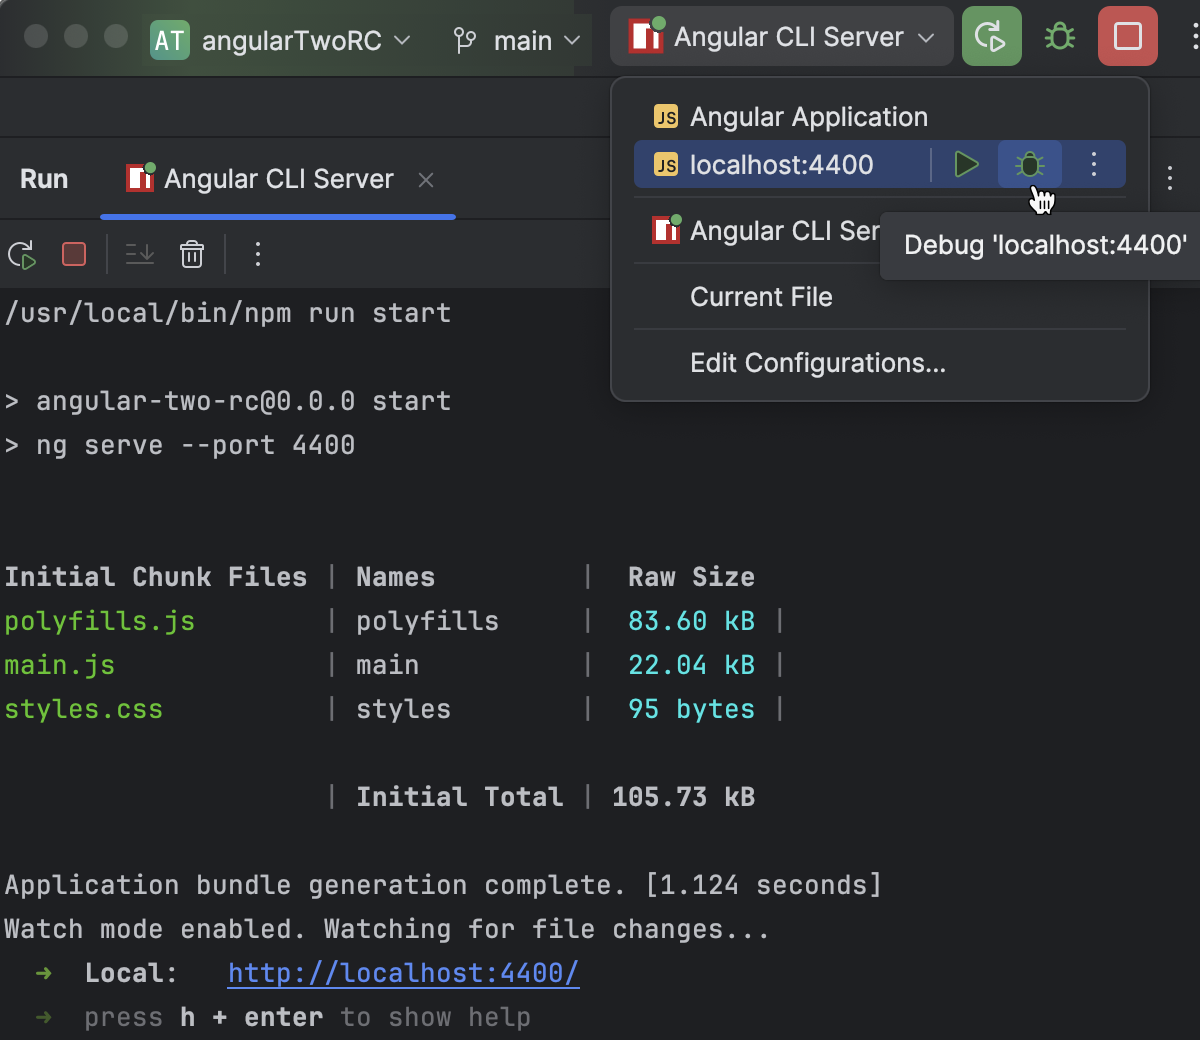Clear console output with the trash icon
Viewport: 1200px width, 1040px height.
click(x=191, y=254)
